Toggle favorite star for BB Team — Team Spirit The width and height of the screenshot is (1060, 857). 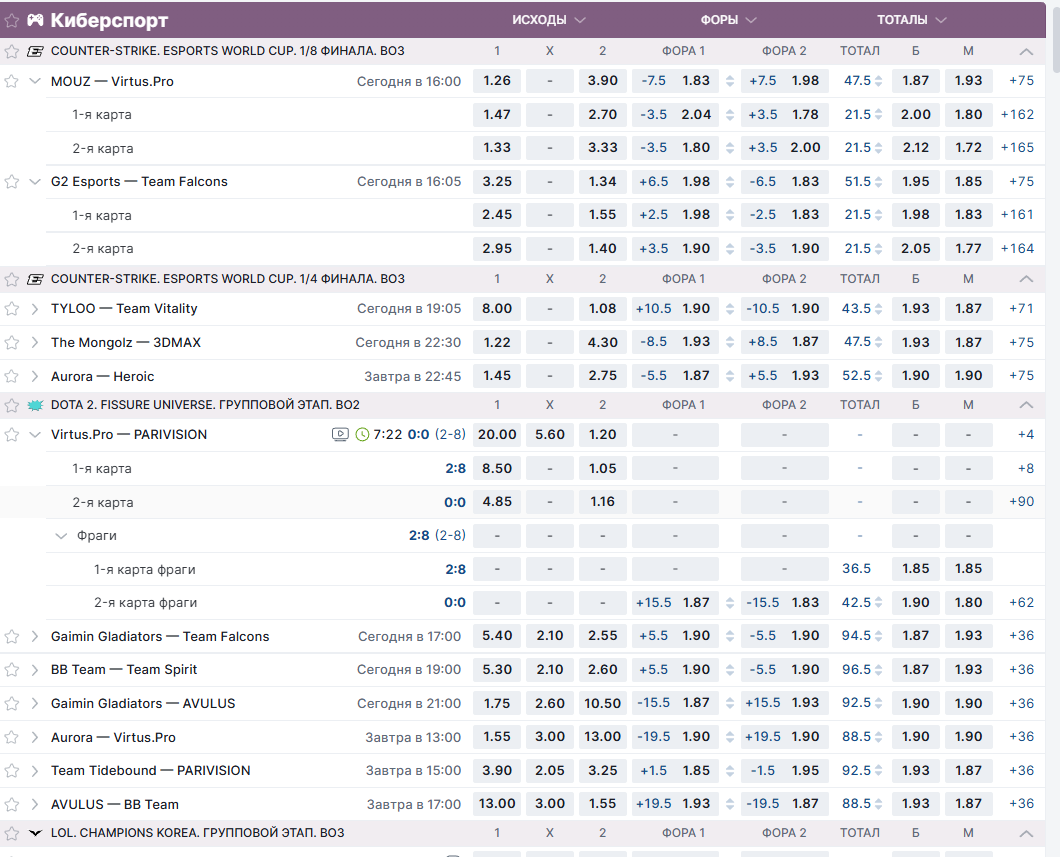tap(12, 670)
